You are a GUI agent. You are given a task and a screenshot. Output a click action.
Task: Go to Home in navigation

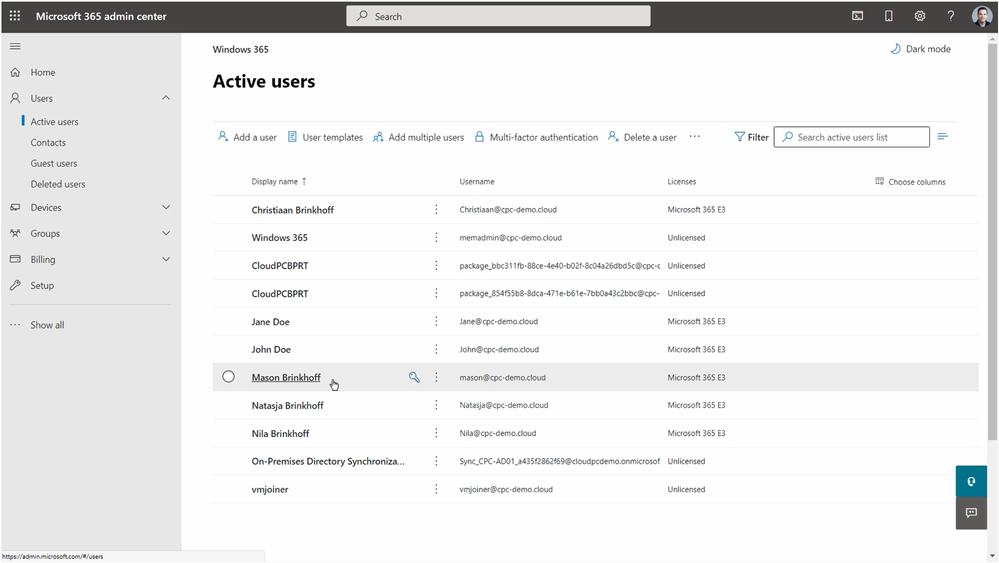(x=43, y=73)
